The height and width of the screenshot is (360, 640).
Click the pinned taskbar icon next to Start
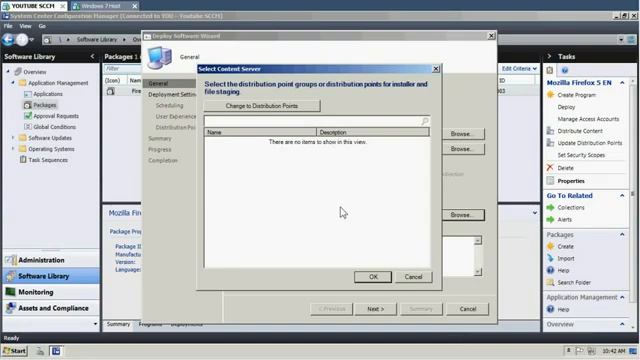pyautogui.click(x=40, y=351)
